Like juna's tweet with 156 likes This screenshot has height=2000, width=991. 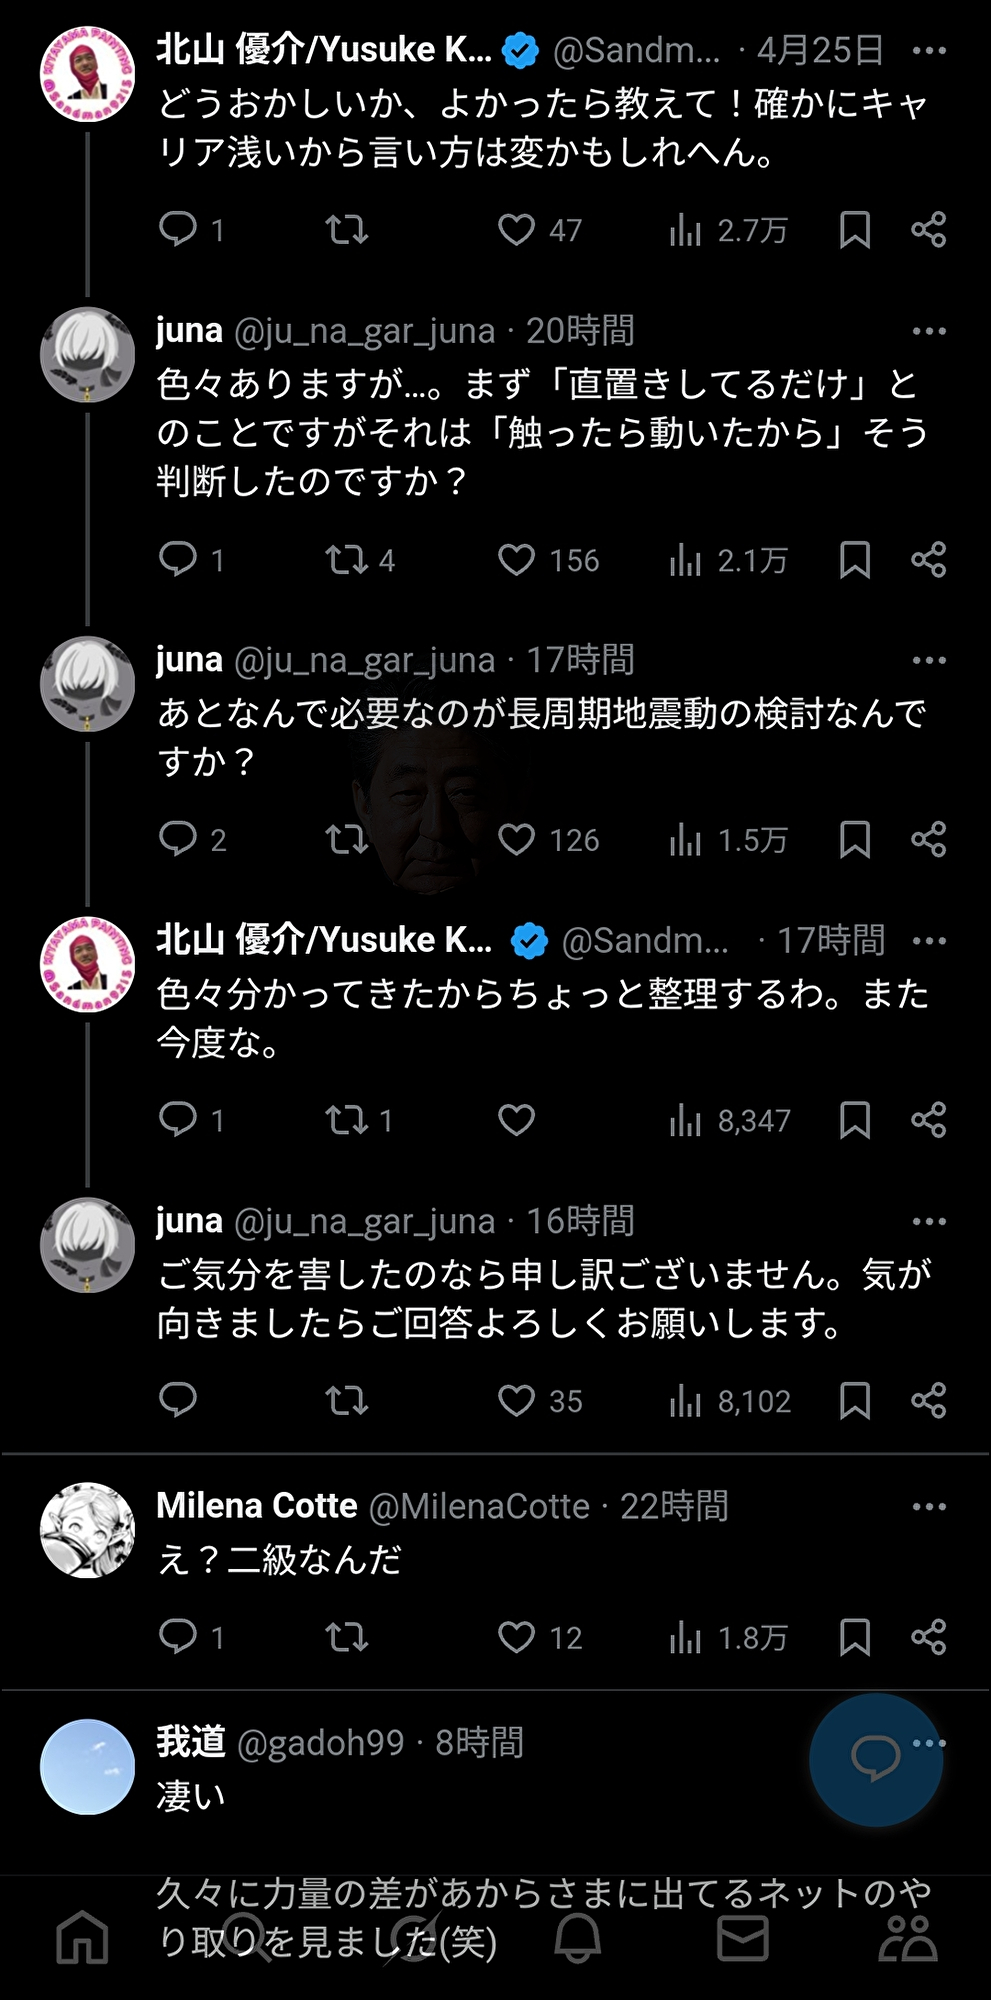[516, 560]
